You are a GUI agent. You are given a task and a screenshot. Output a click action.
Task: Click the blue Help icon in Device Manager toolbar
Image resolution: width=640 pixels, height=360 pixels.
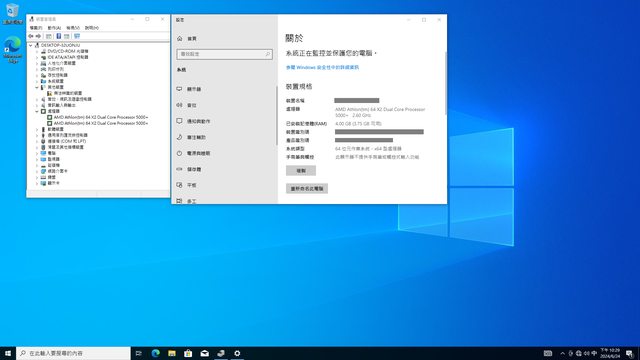point(58,36)
